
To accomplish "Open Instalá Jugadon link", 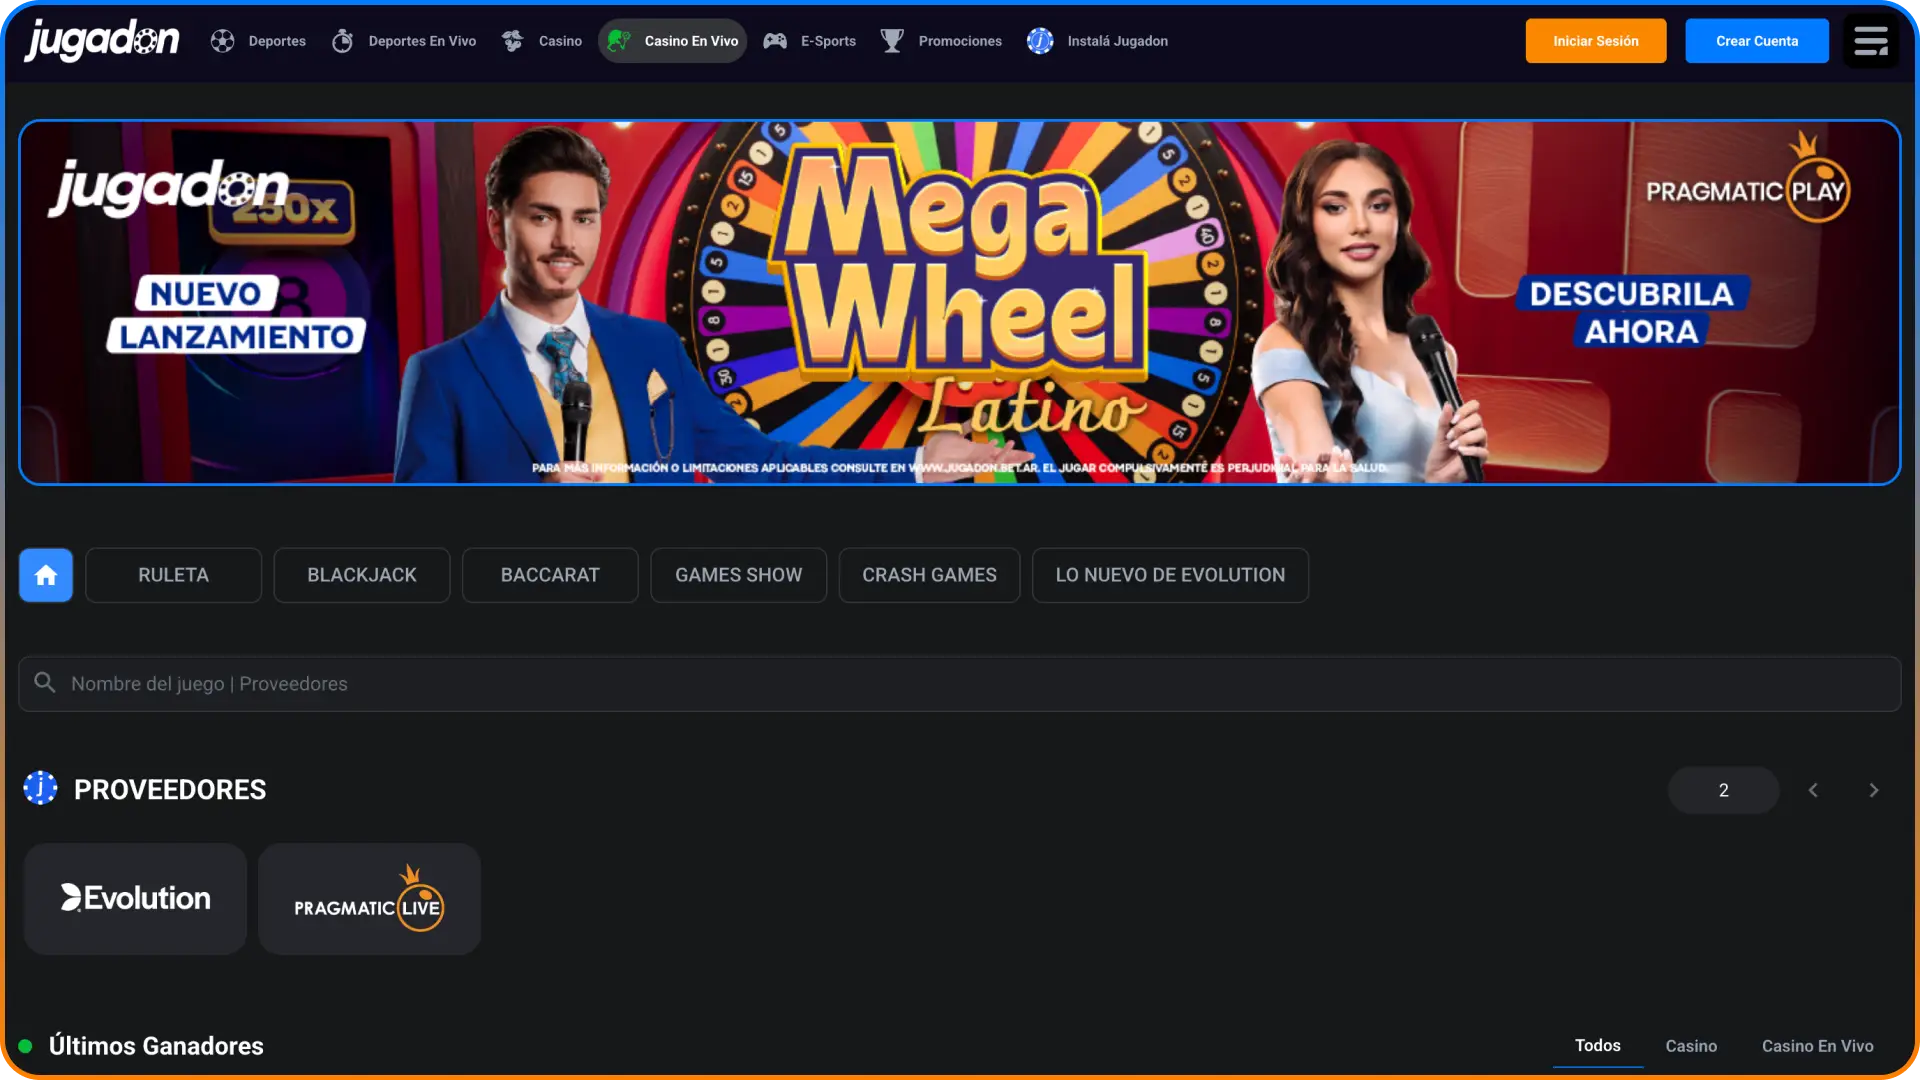I will click(1098, 41).
